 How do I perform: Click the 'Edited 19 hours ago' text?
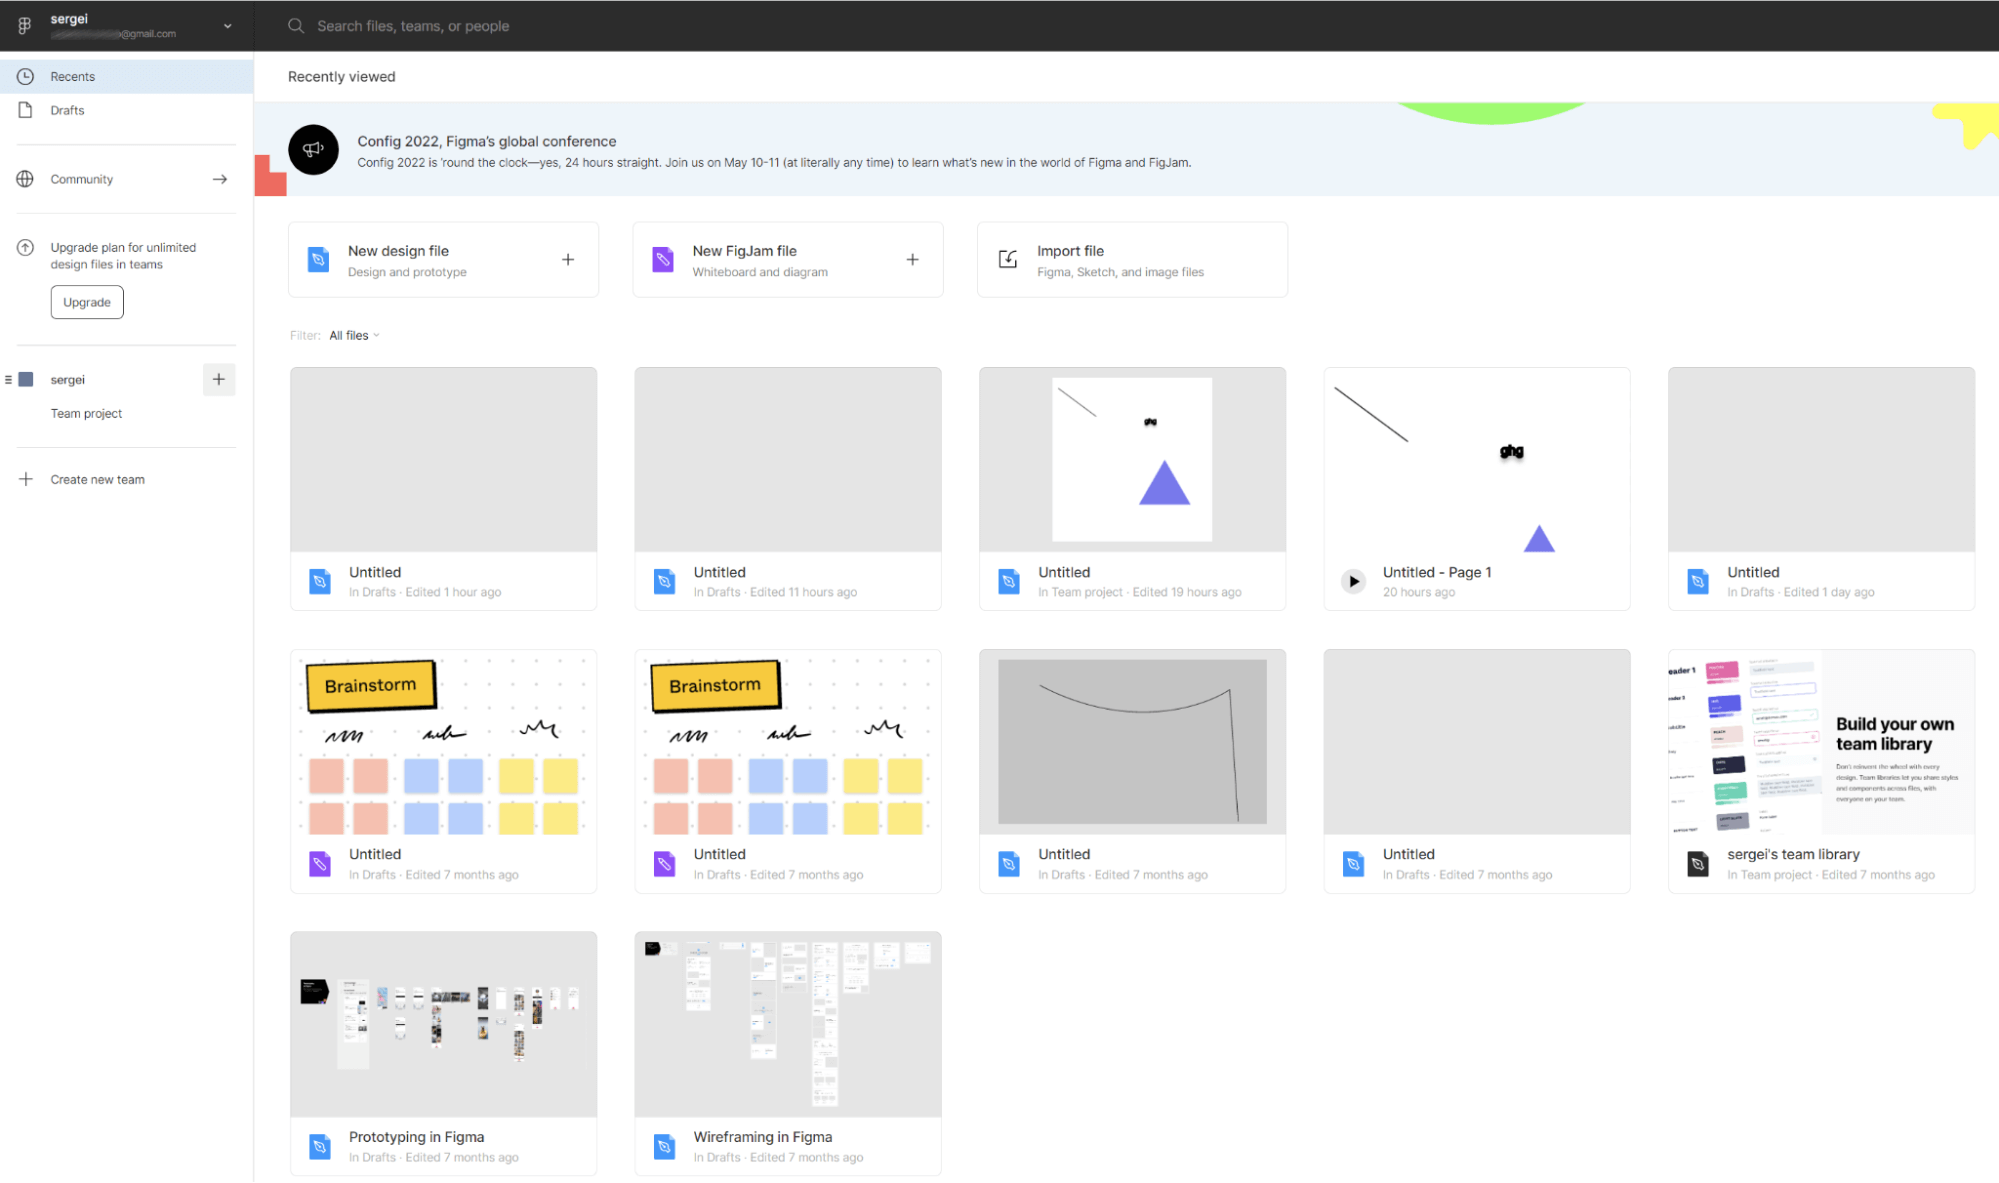point(1187,592)
